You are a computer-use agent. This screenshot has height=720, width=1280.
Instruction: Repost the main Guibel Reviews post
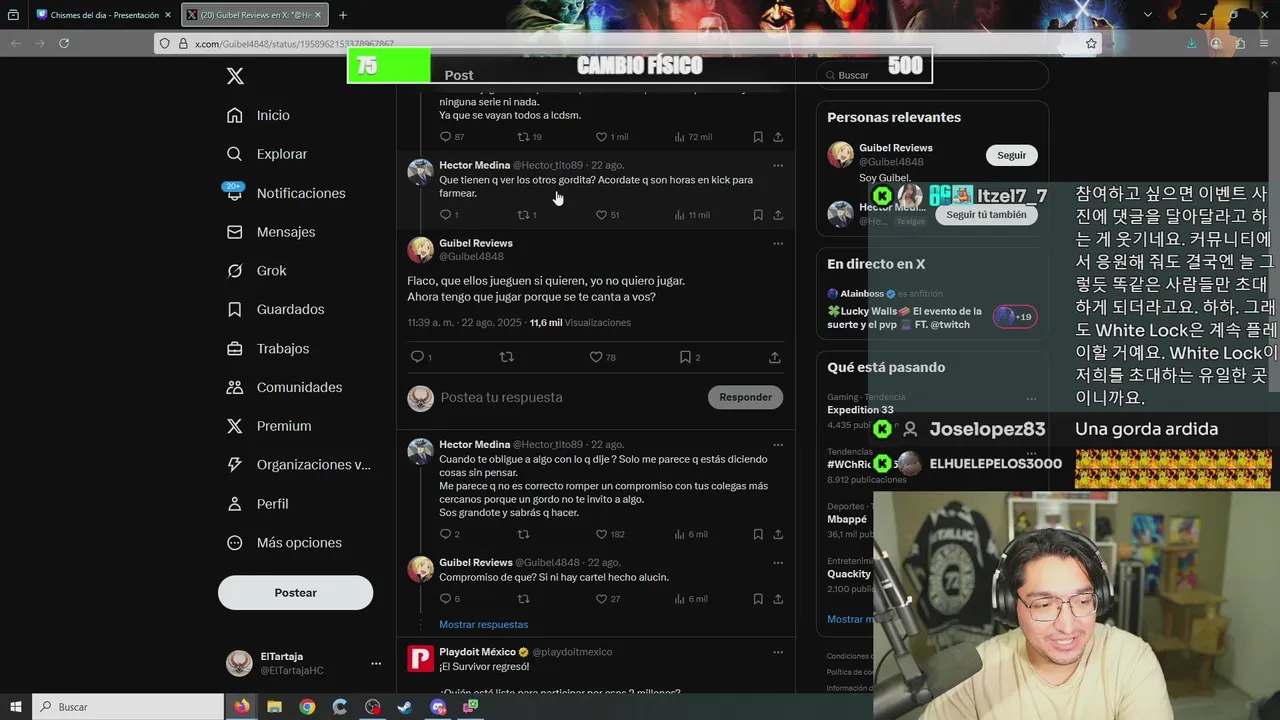[507, 357]
